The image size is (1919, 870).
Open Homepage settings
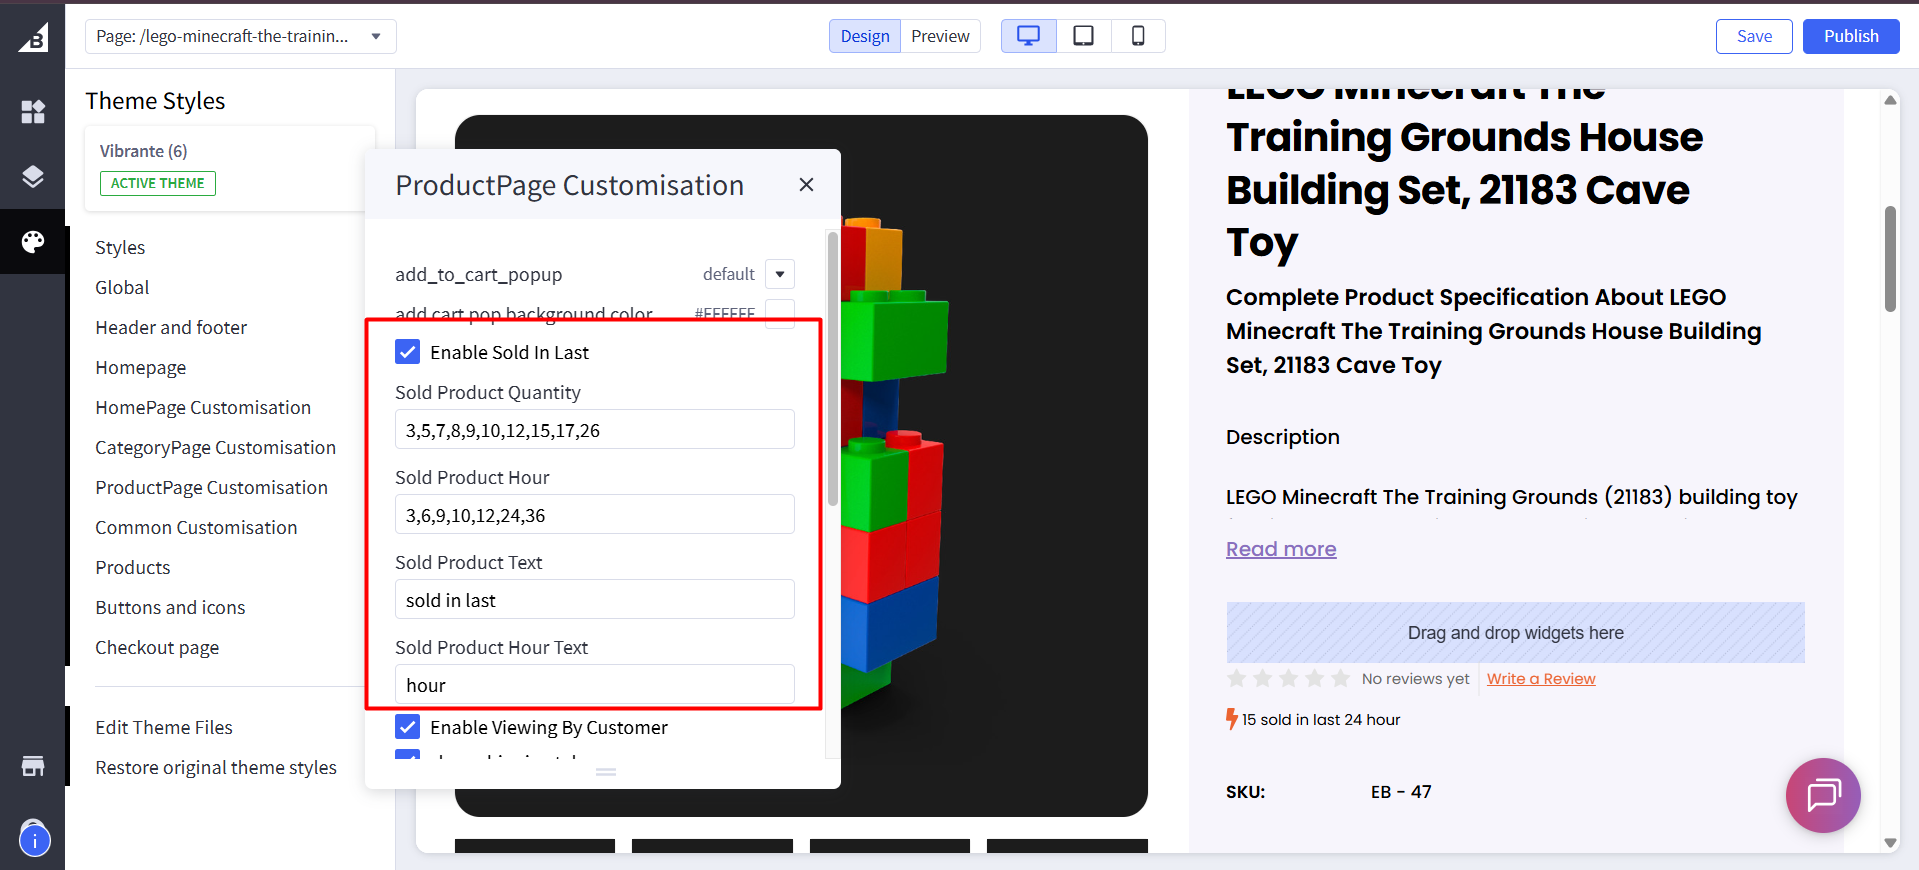(141, 367)
